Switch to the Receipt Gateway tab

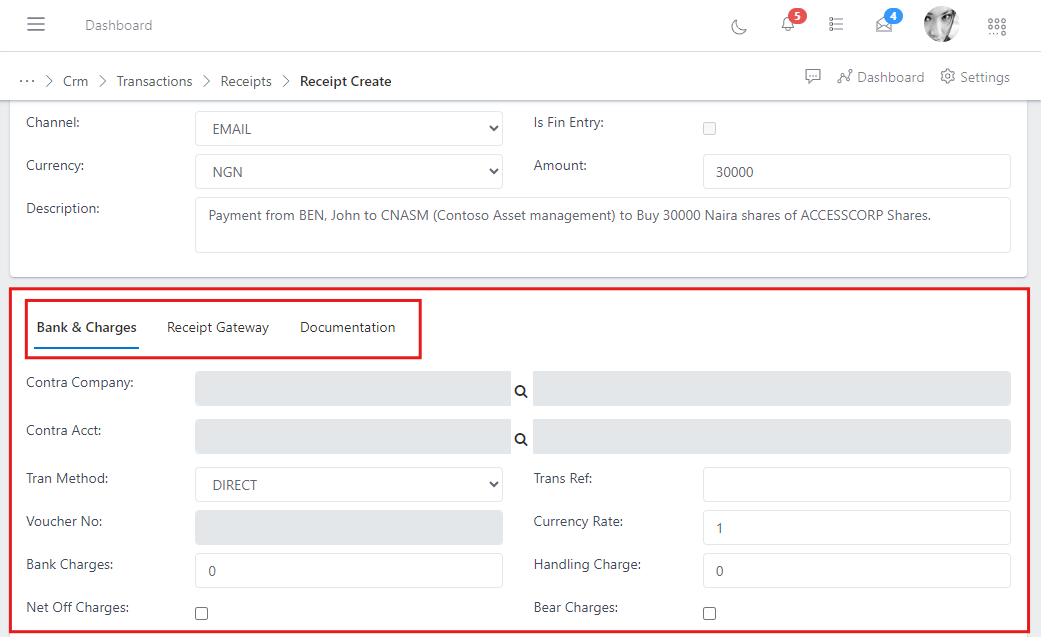pos(218,327)
